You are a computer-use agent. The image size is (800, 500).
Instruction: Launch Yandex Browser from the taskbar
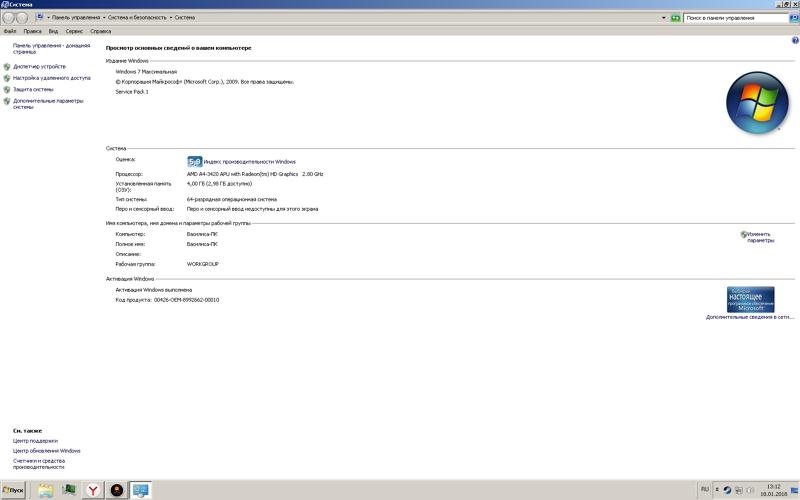(93, 490)
